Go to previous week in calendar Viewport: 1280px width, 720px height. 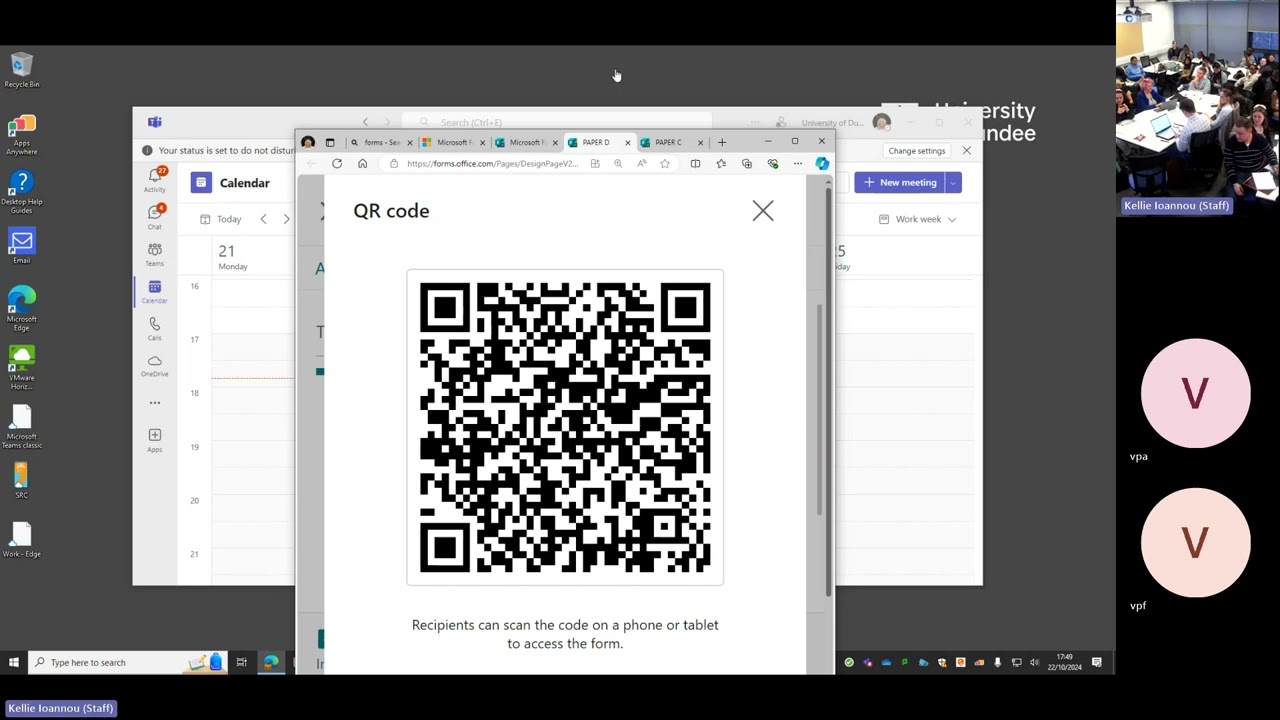click(x=263, y=219)
